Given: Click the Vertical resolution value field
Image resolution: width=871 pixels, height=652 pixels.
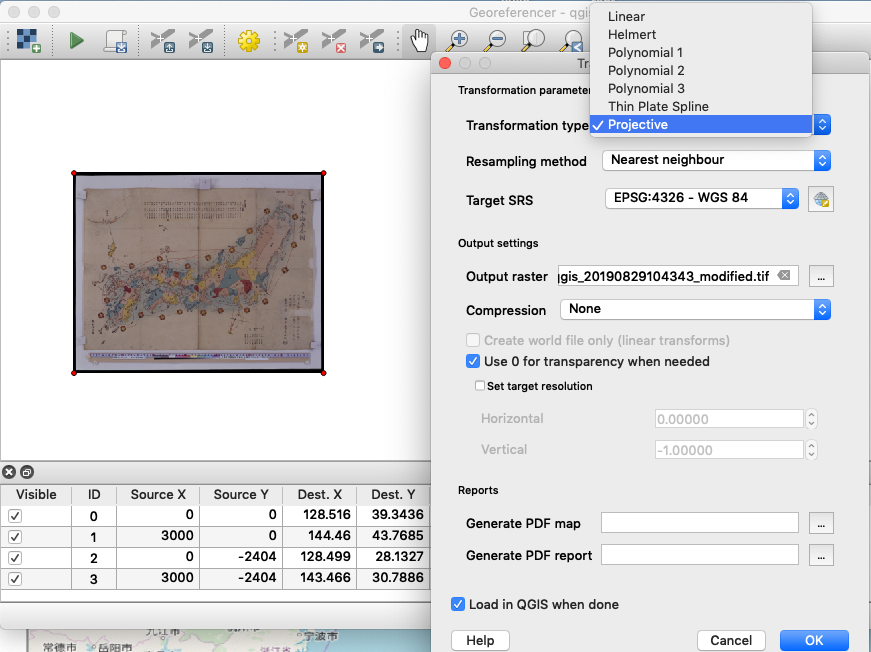Looking at the screenshot, I should pos(729,450).
